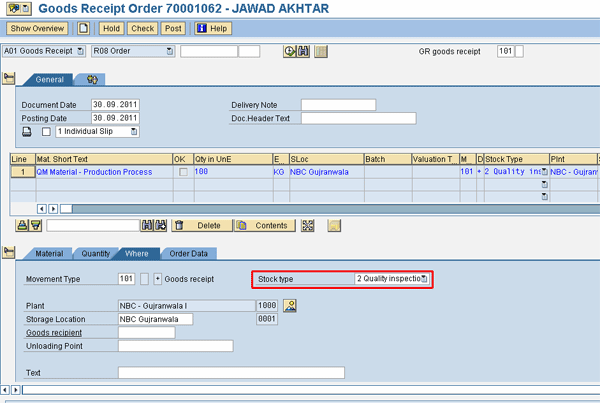Click the create new document icon
600x403 pixels.
(x=84, y=29)
